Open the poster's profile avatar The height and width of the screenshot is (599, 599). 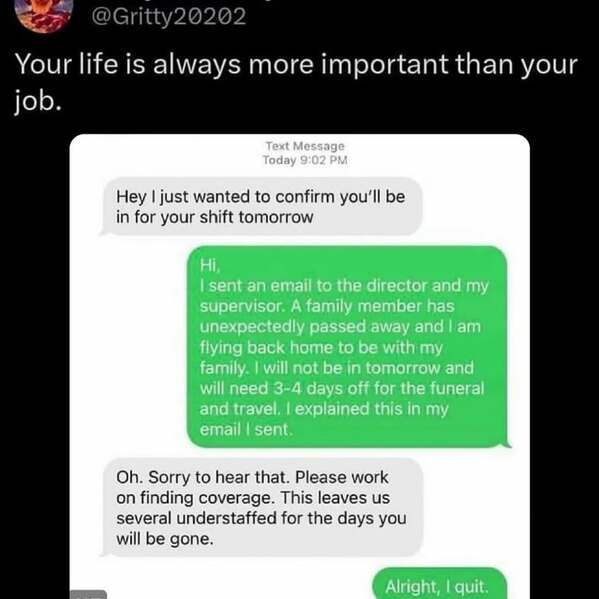click(x=44, y=13)
